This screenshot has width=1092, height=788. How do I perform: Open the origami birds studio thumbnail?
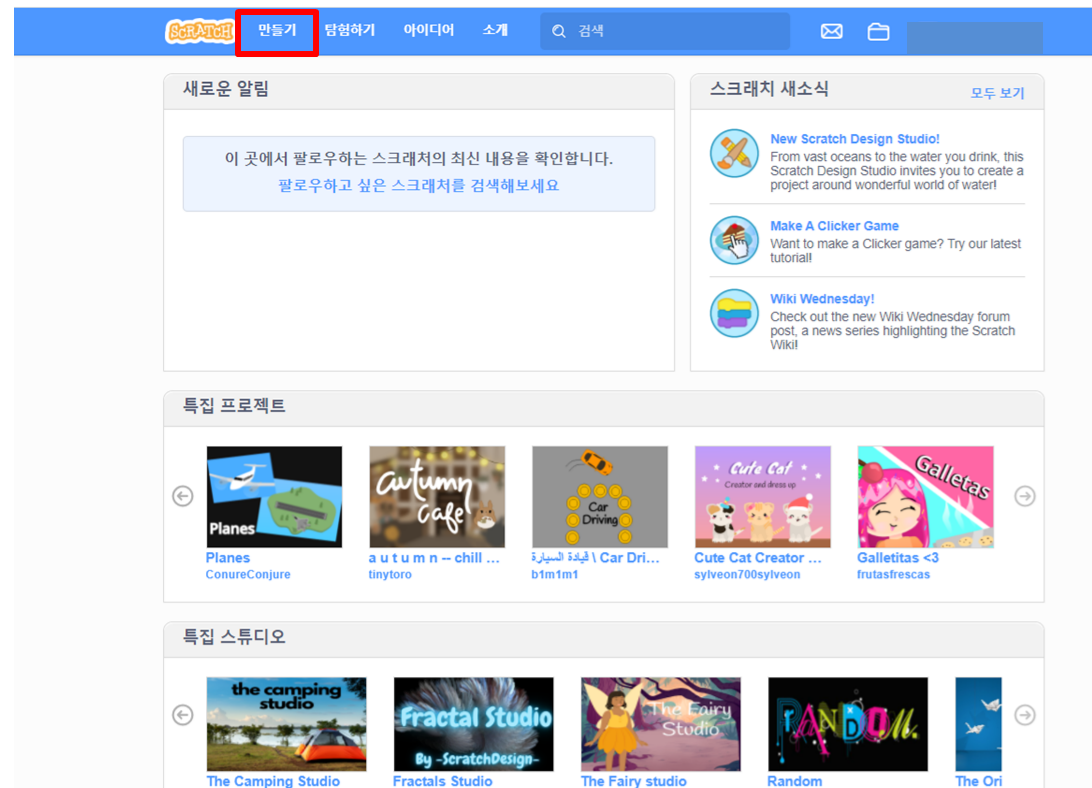(x=978, y=724)
